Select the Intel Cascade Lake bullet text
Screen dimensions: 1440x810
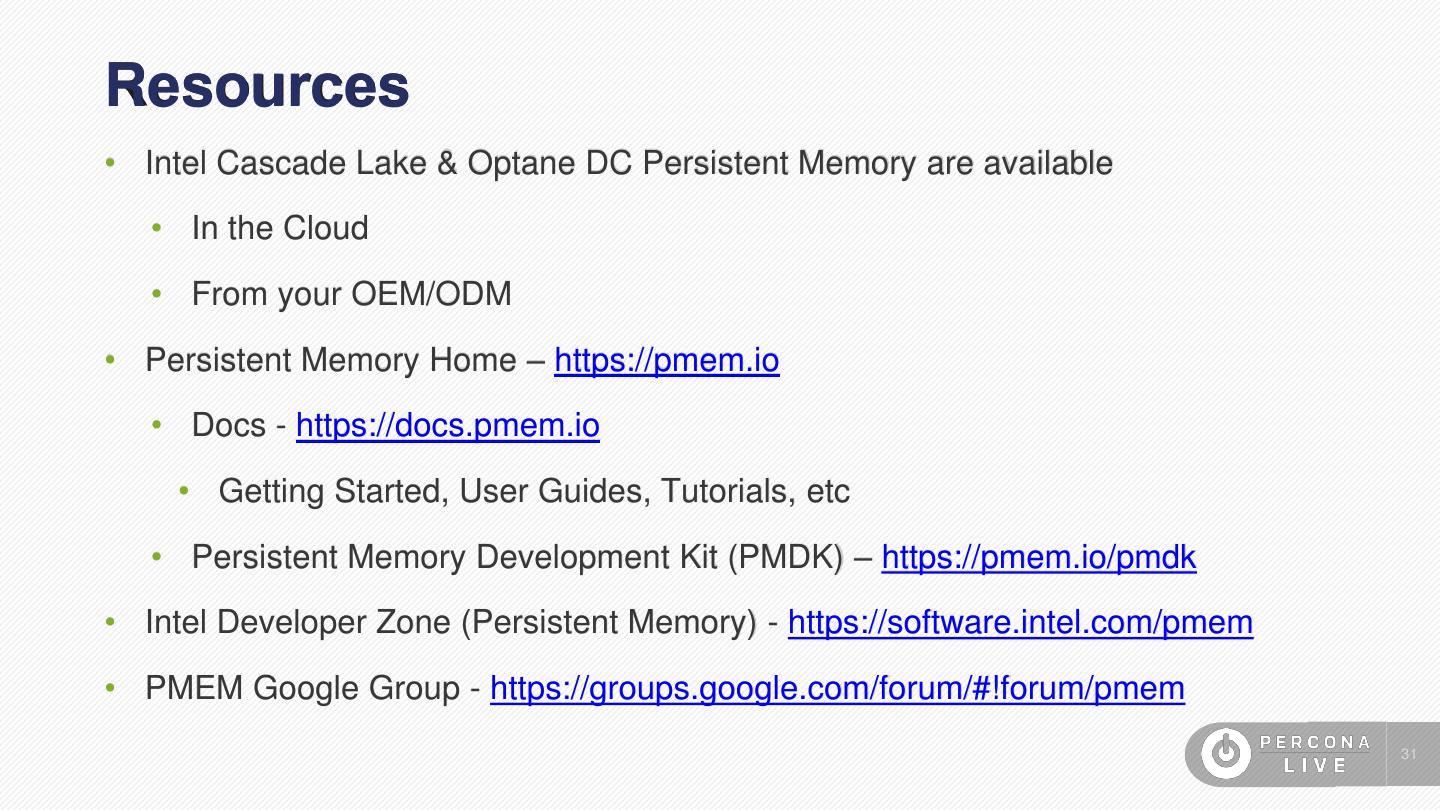point(628,163)
